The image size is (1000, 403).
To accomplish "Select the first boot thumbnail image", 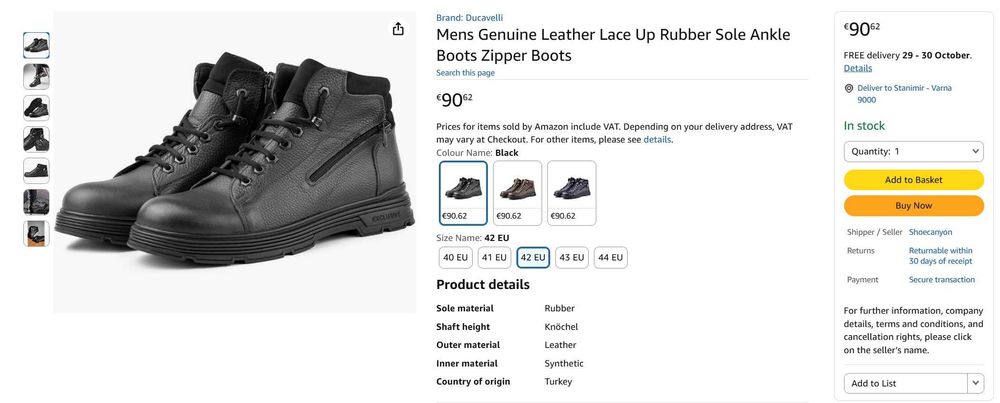I will pyautogui.click(x=36, y=45).
